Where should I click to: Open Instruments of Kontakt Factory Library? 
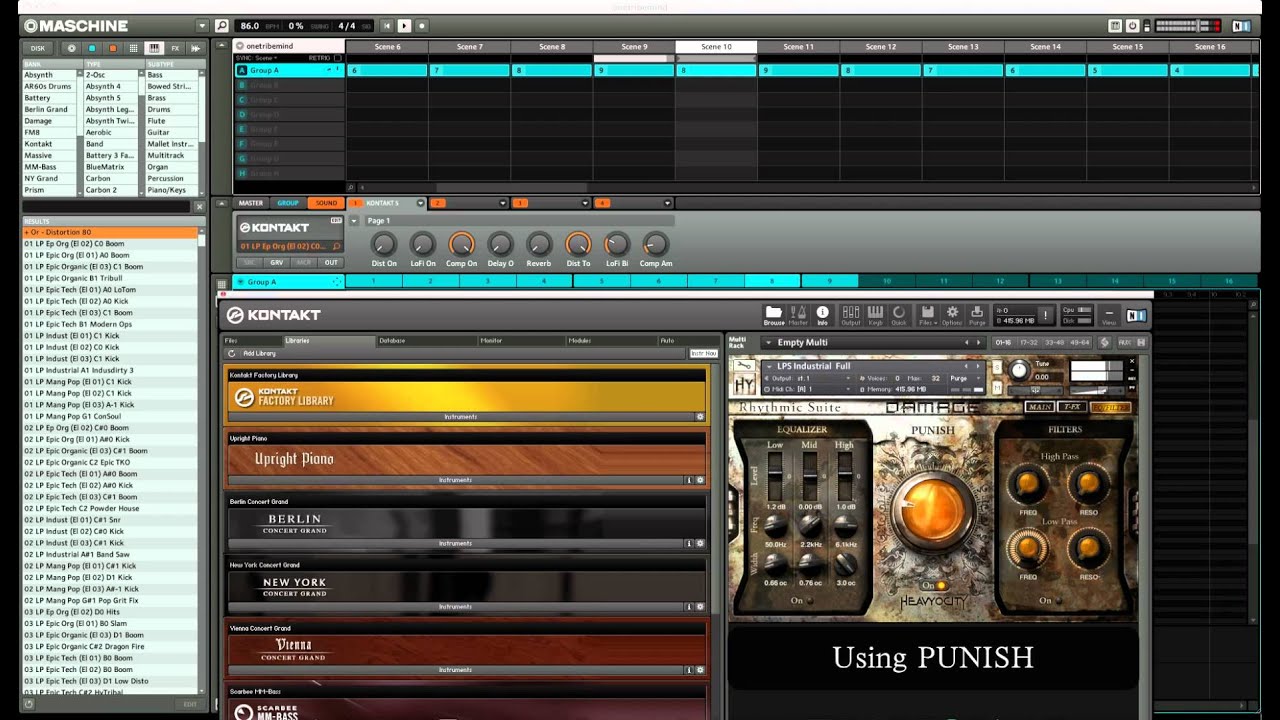point(460,417)
